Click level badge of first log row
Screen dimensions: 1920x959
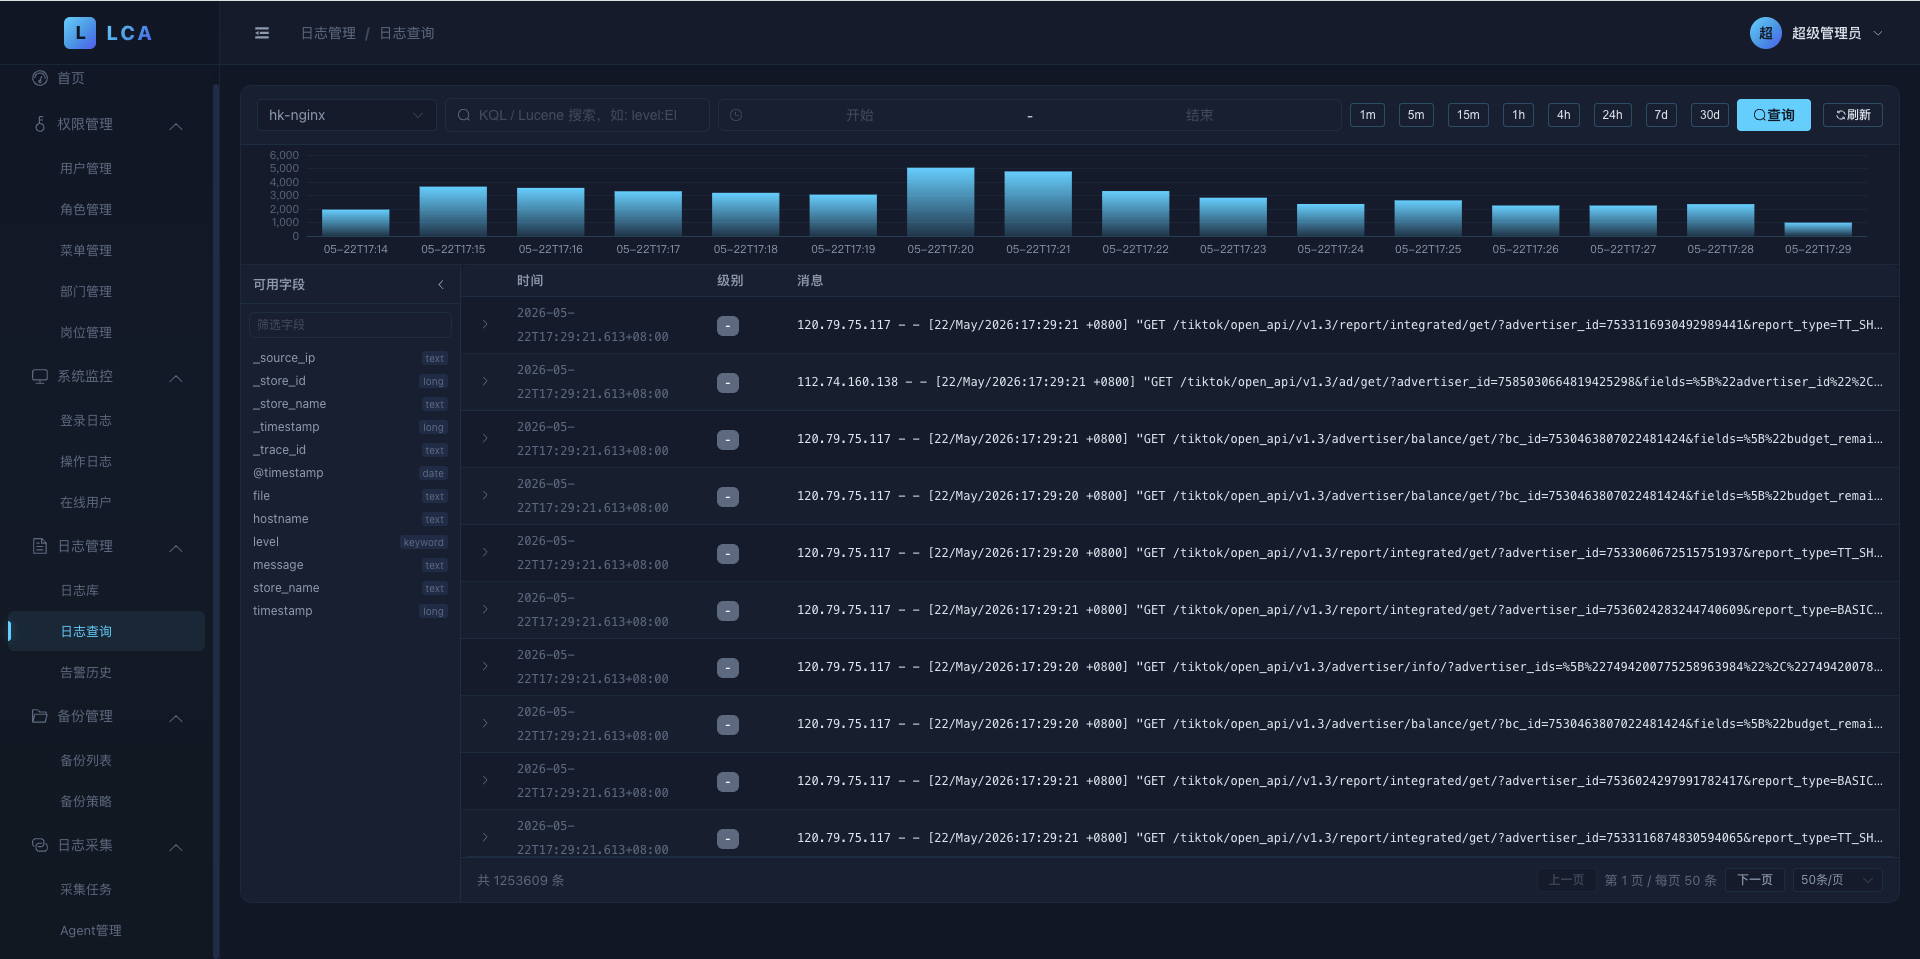(x=728, y=326)
